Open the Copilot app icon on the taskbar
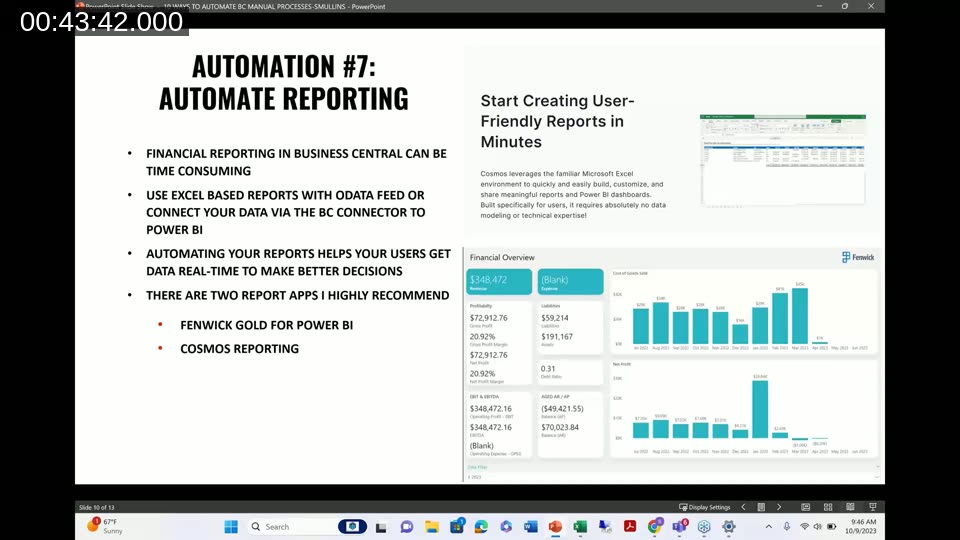 coord(506,527)
